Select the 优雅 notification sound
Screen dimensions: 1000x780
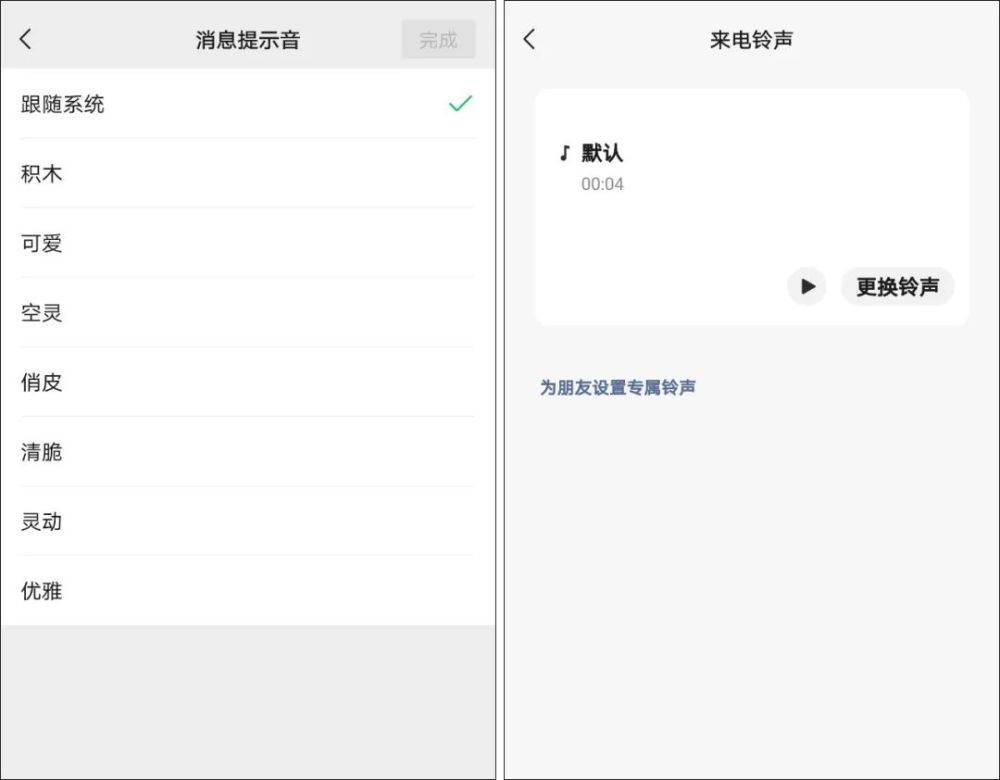pyautogui.click(x=247, y=591)
